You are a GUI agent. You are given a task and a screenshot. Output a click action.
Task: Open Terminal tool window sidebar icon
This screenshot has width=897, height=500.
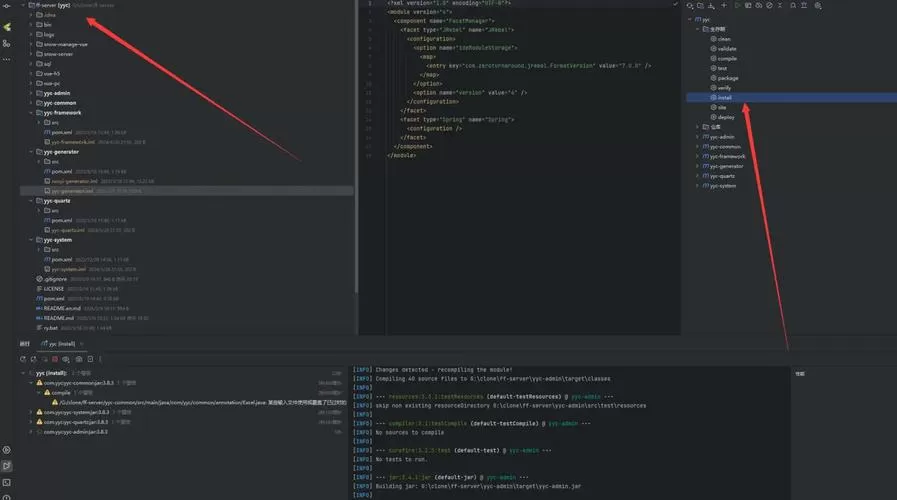(7, 483)
